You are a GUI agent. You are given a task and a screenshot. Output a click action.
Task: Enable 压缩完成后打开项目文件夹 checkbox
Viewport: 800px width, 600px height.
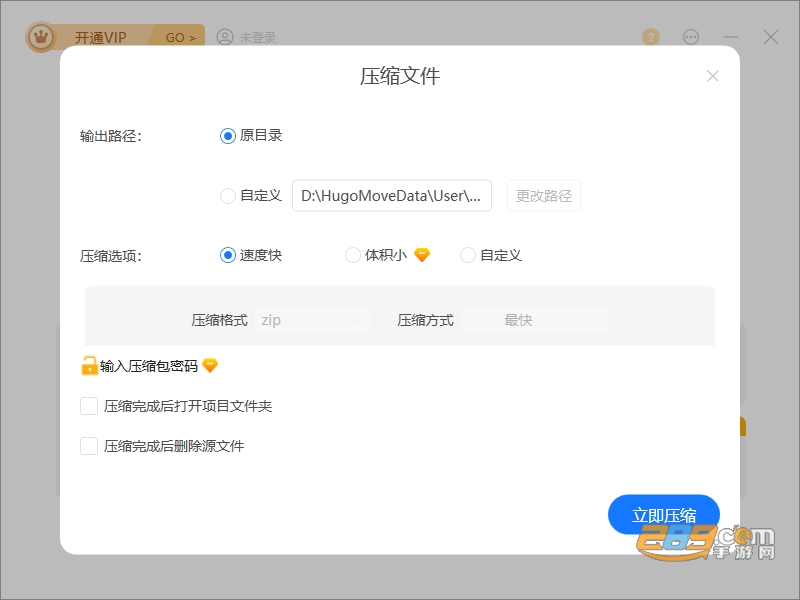point(89,406)
